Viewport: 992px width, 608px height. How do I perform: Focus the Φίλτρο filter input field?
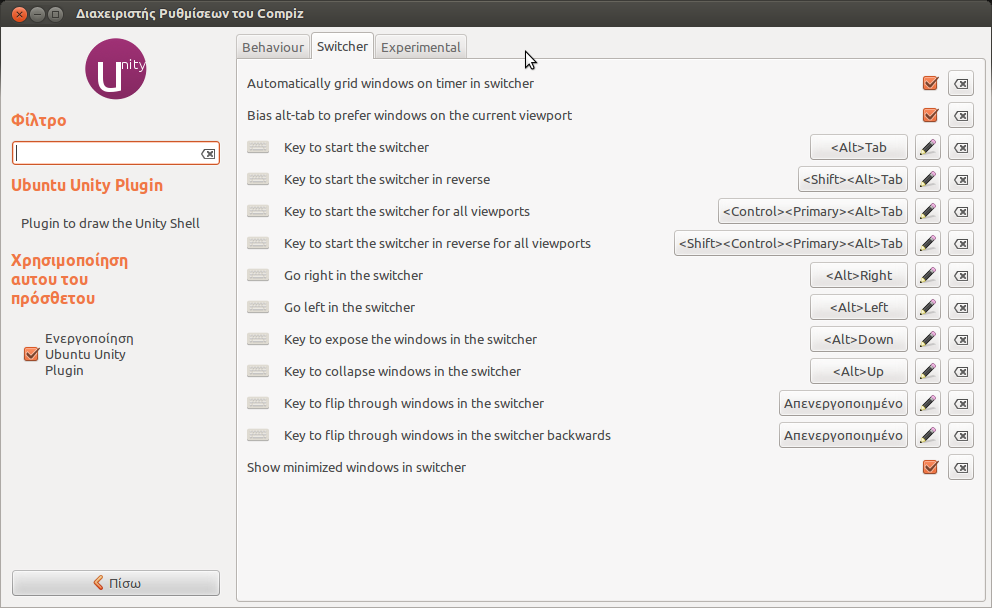106,154
